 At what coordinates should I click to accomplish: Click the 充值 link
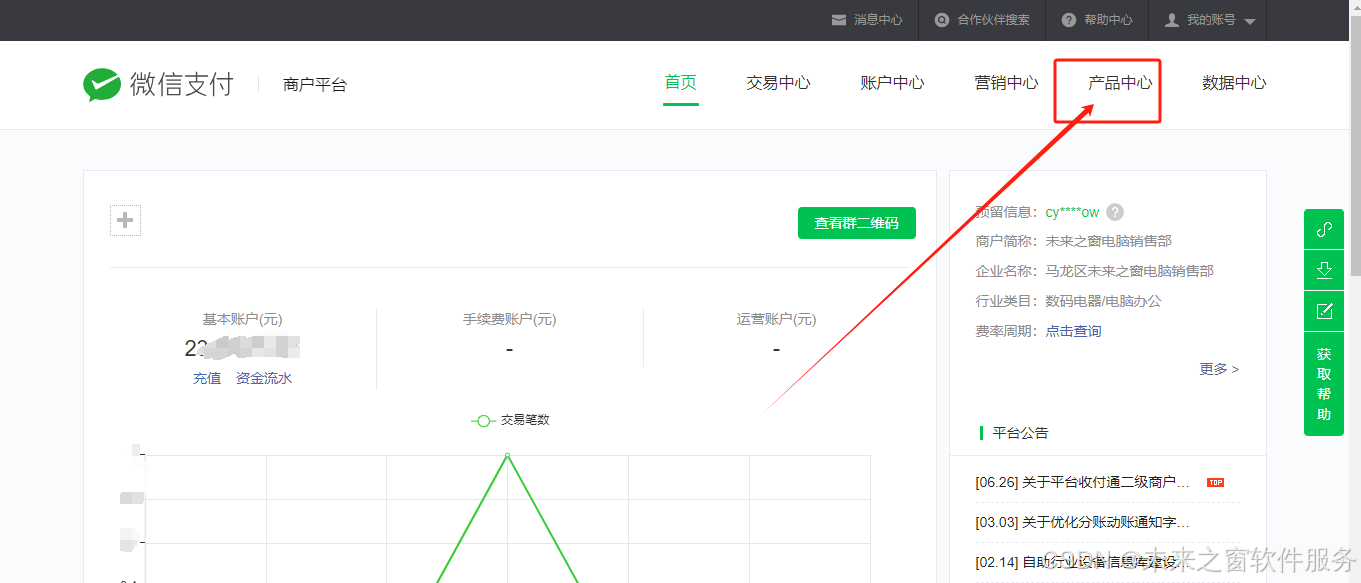tap(207, 378)
